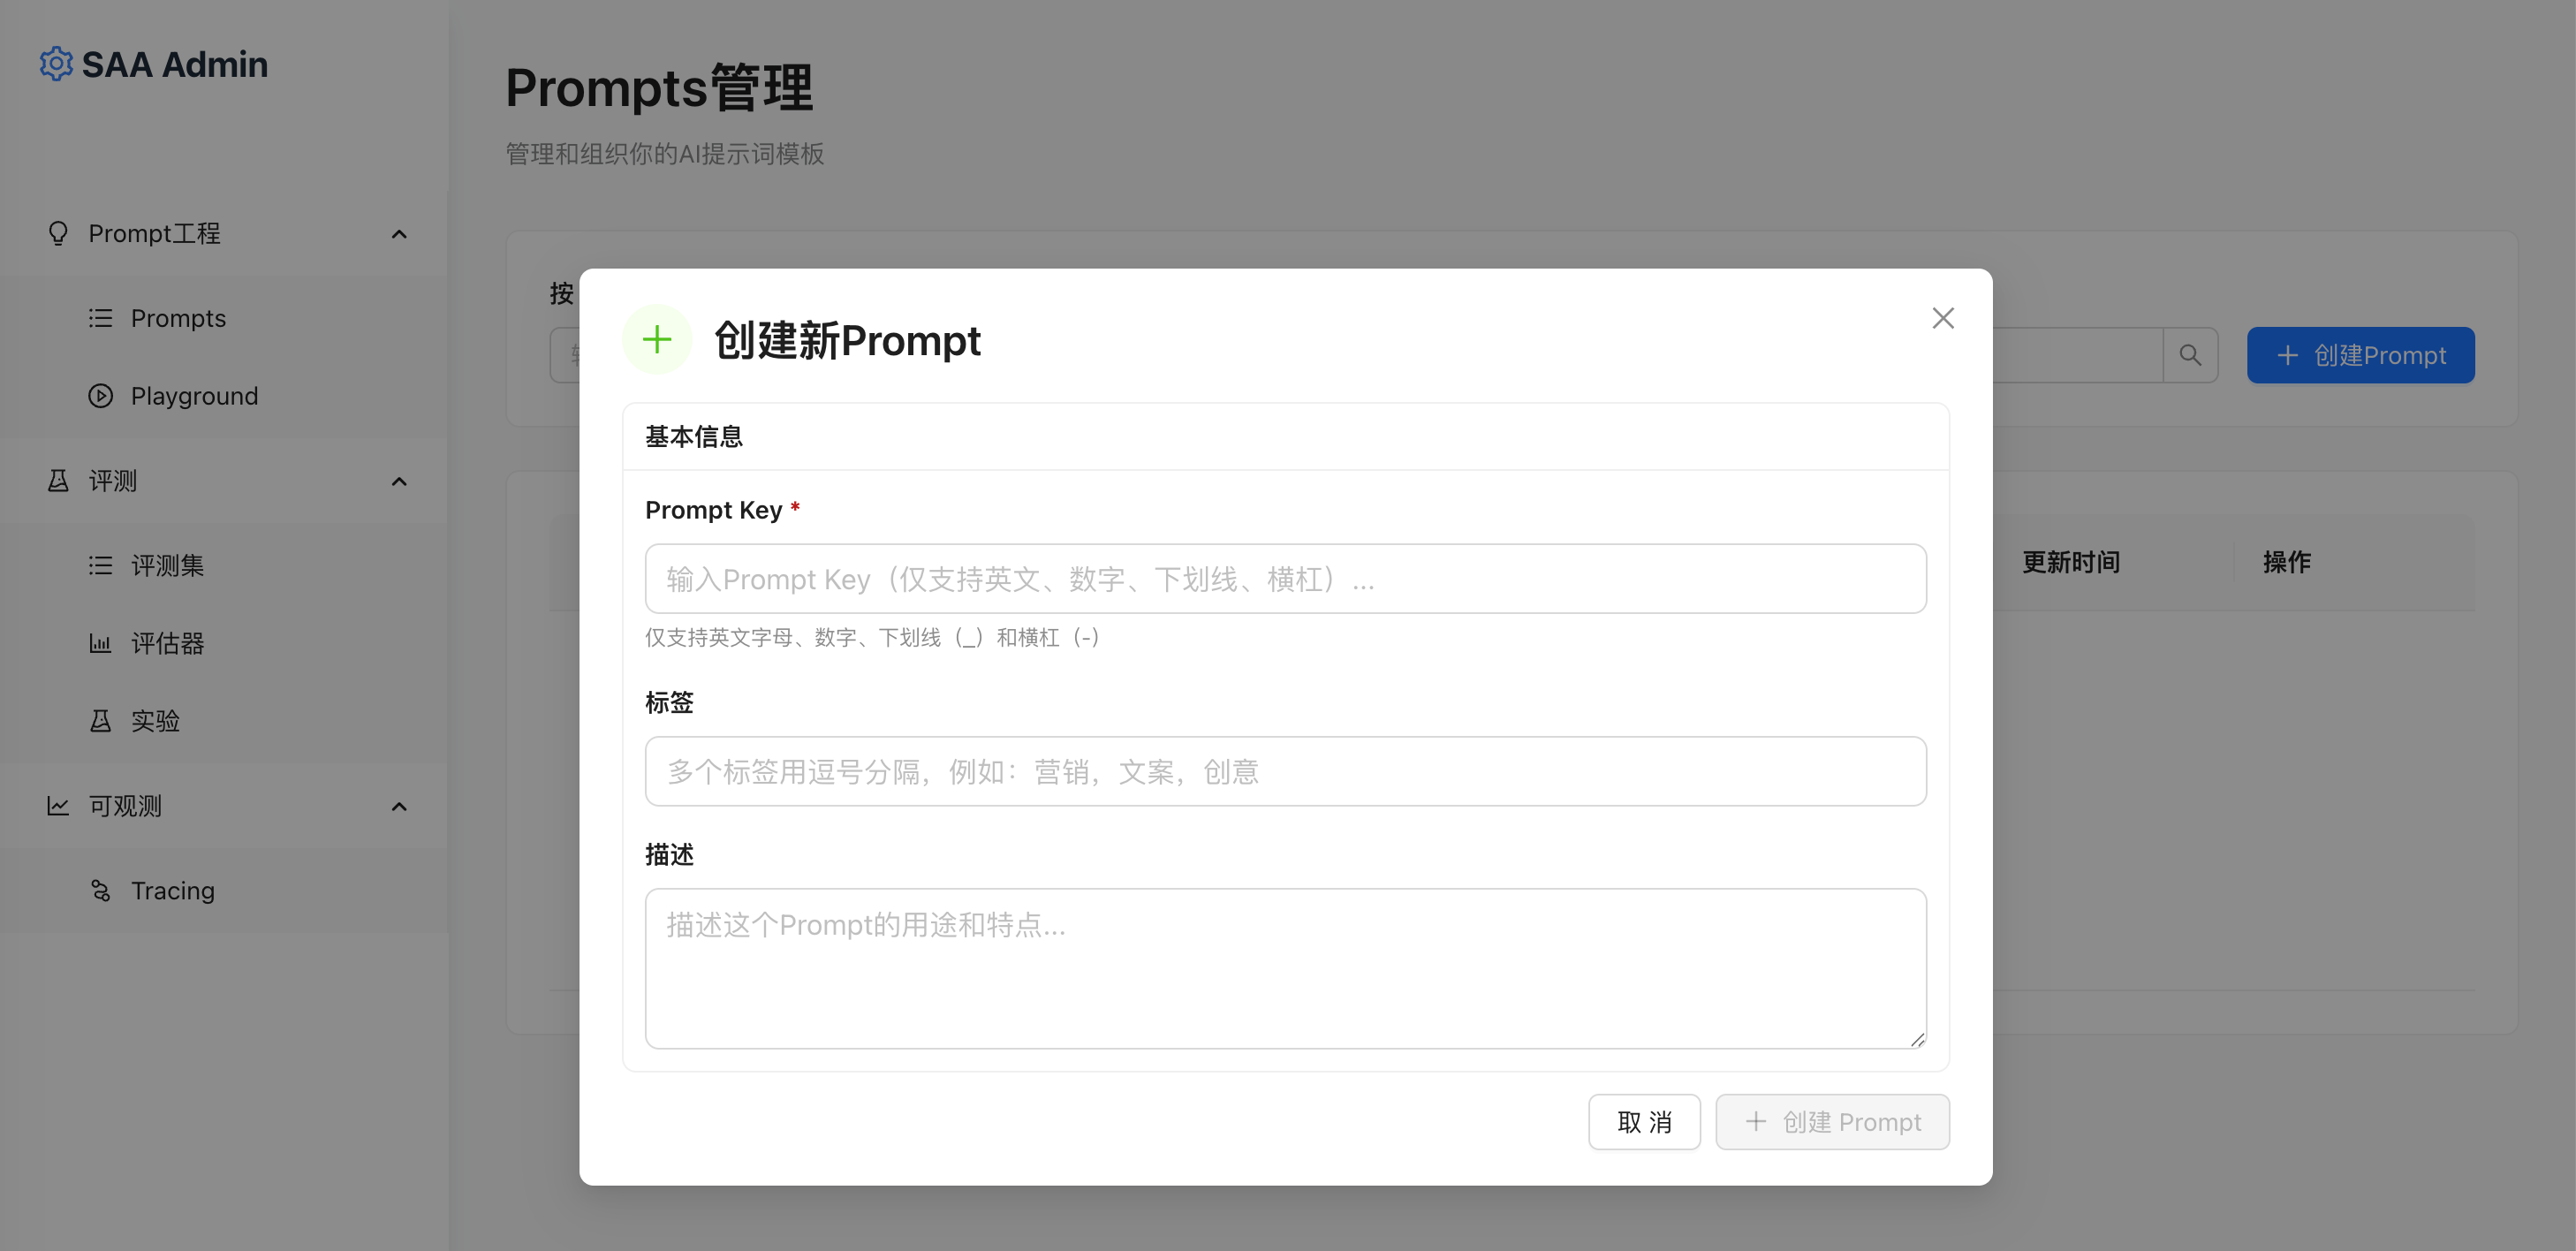Collapse the 评测 section chevron

(399, 482)
